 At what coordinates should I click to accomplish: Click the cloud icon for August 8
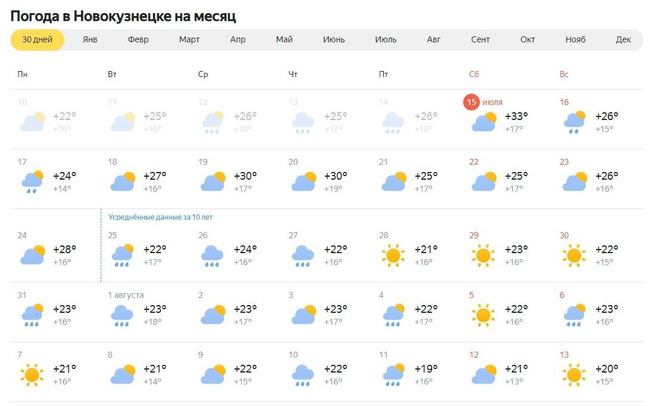point(123,376)
